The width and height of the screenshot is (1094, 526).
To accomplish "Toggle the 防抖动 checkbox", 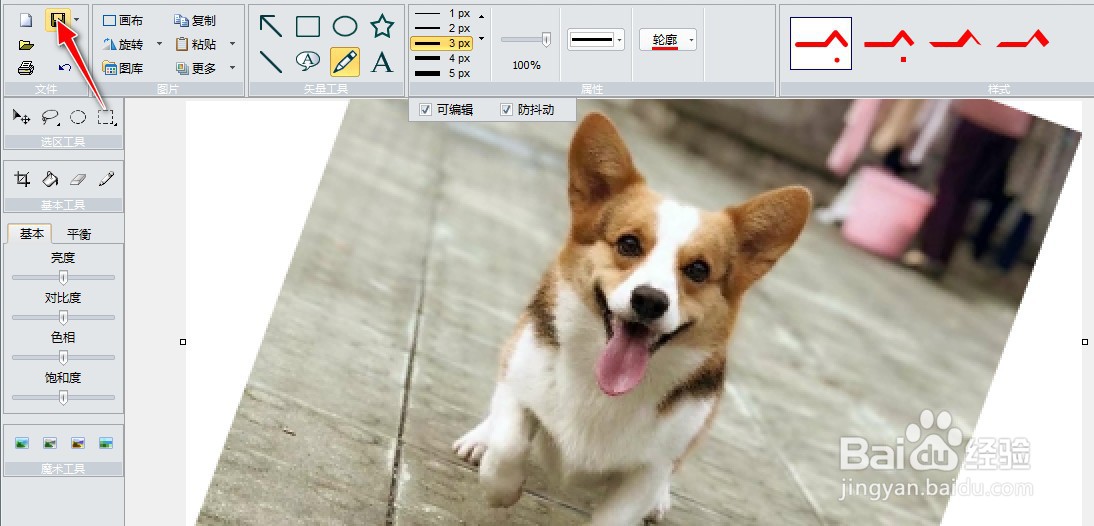I will (x=507, y=110).
